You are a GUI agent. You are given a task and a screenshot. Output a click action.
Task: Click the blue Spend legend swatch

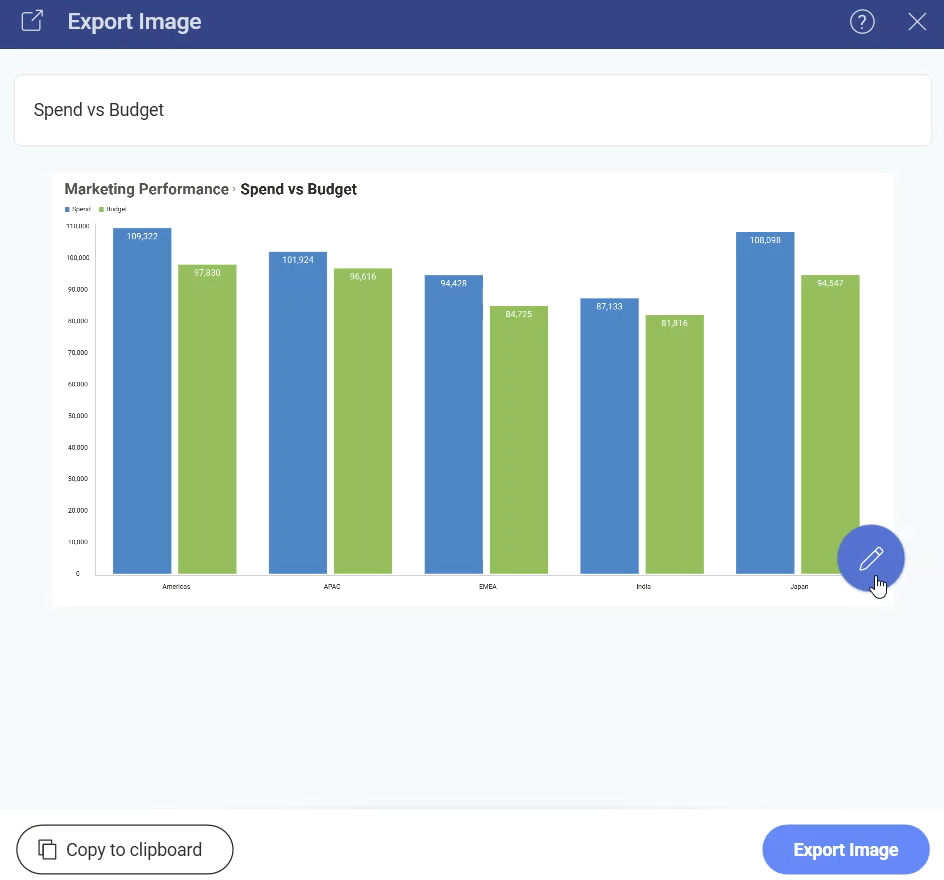click(67, 209)
